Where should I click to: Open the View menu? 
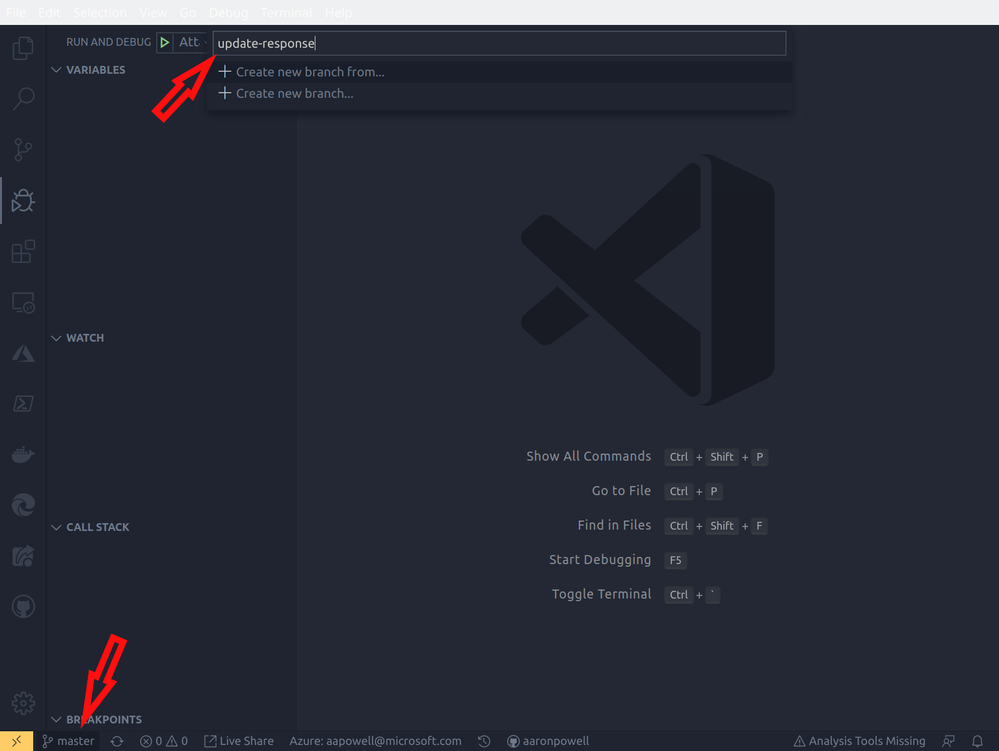(153, 13)
